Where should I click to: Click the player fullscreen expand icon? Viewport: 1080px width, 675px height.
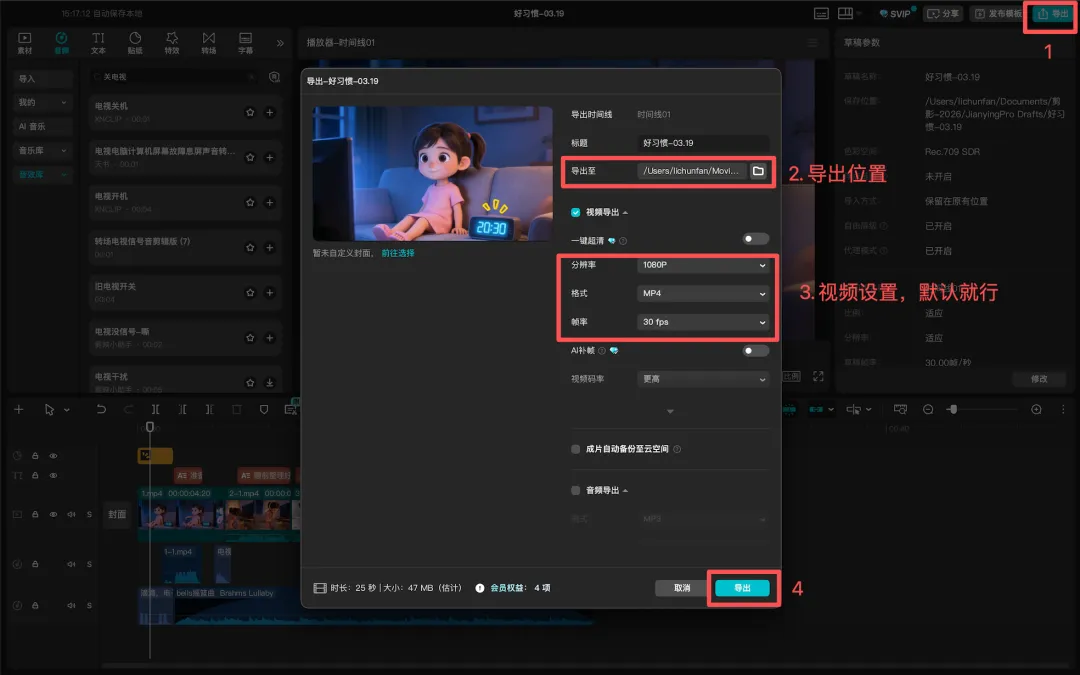coord(818,376)
